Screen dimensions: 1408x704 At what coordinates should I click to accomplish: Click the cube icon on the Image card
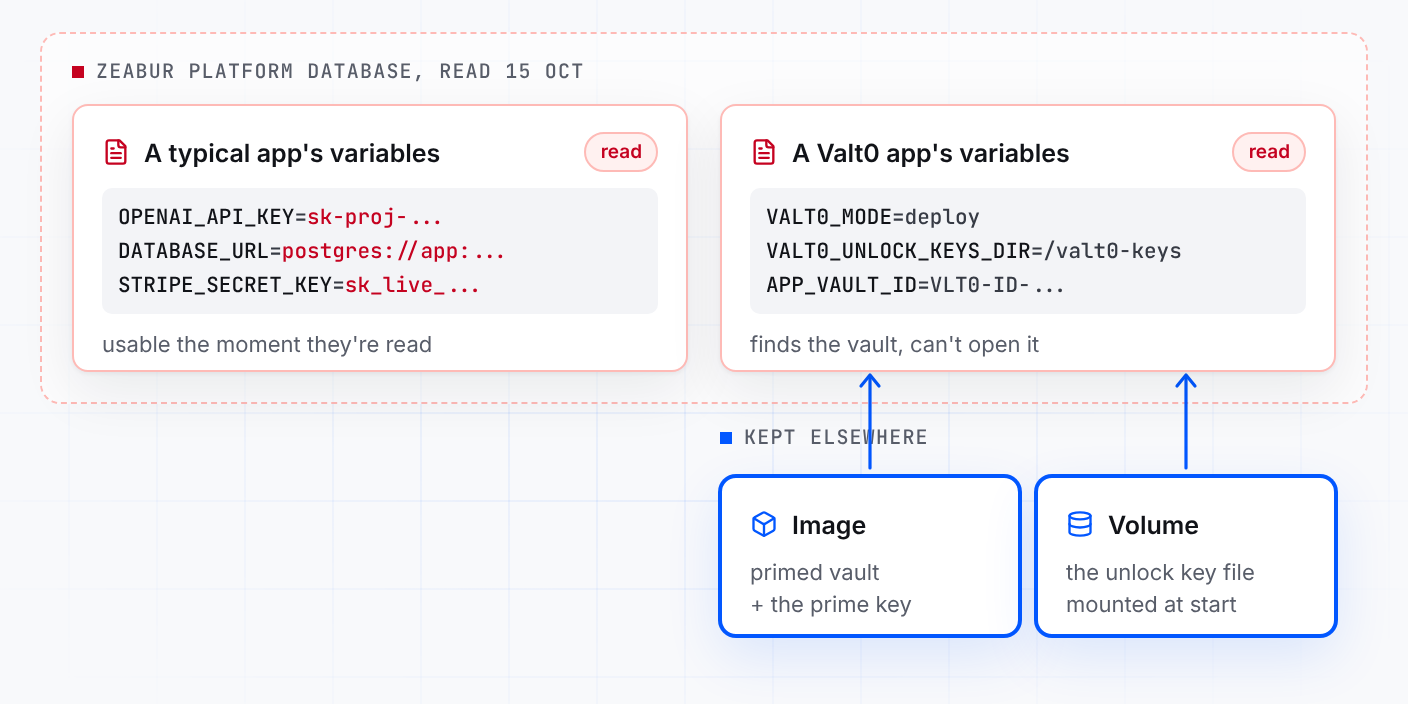click(x=764, y=525)
